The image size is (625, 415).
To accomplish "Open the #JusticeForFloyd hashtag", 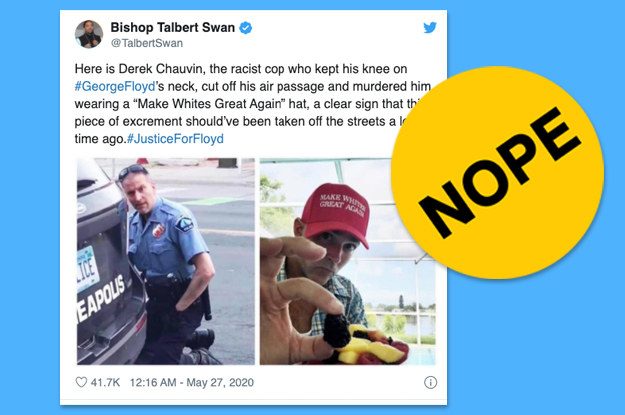I will pos(175,139).
